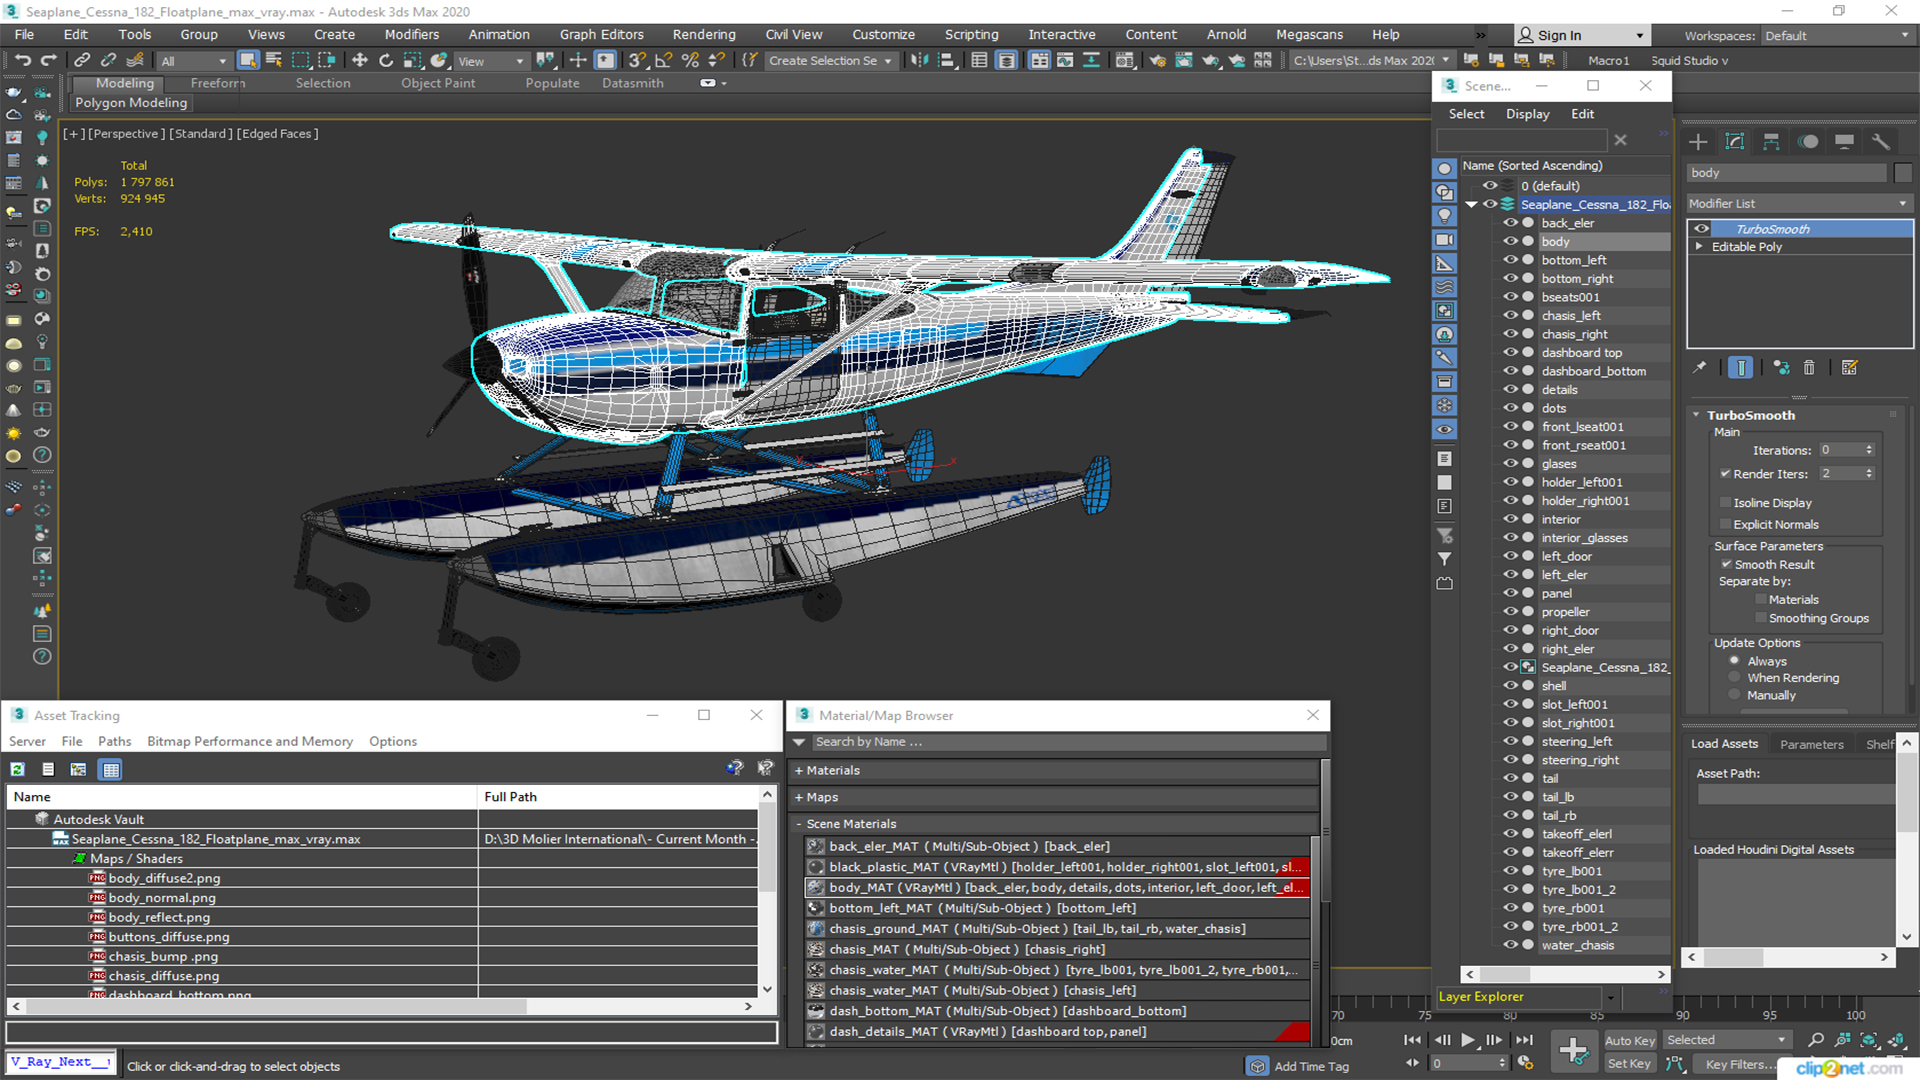
Task: Toggle the Percent Snap icon
Action: 690,60
